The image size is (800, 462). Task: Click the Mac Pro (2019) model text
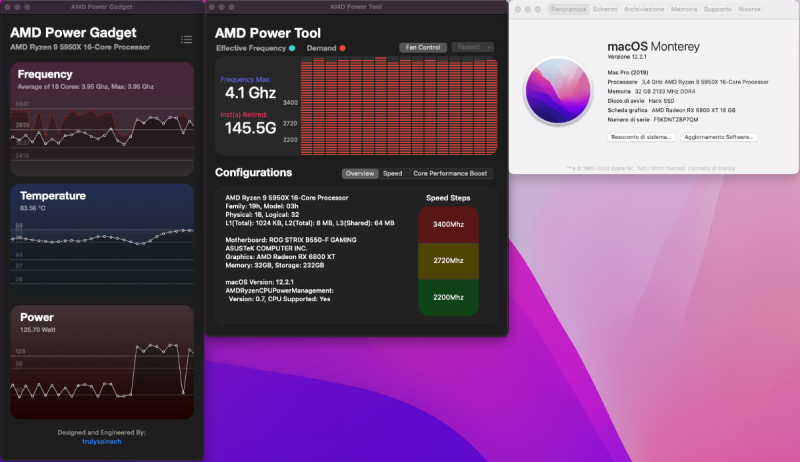click(x=628, y=72)
